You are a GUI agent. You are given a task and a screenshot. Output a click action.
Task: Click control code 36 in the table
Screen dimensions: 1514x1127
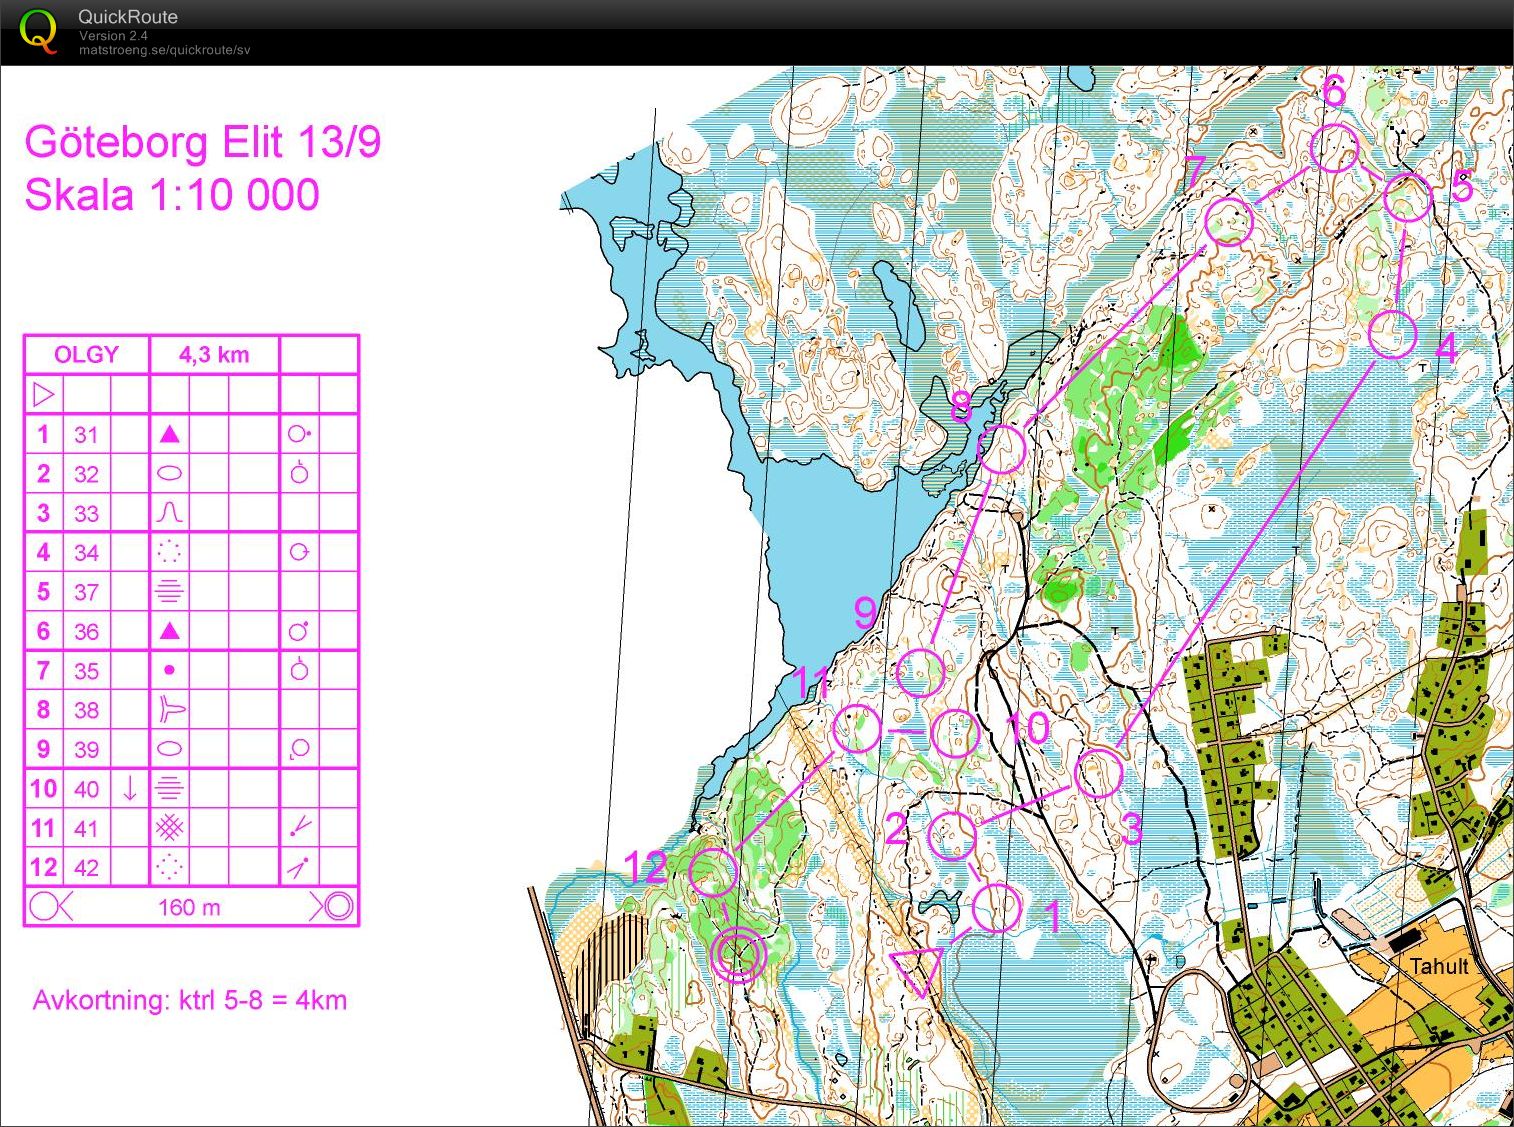click(x=87, y=631)
